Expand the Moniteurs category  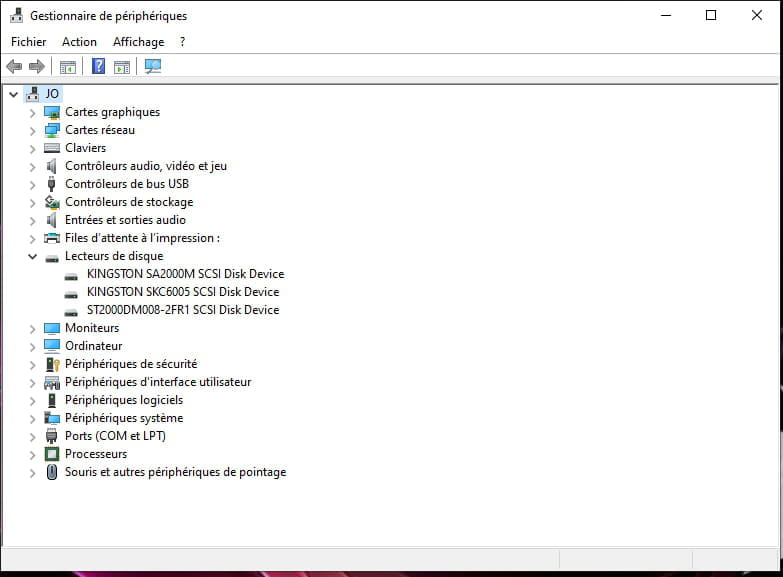(32, 329)
